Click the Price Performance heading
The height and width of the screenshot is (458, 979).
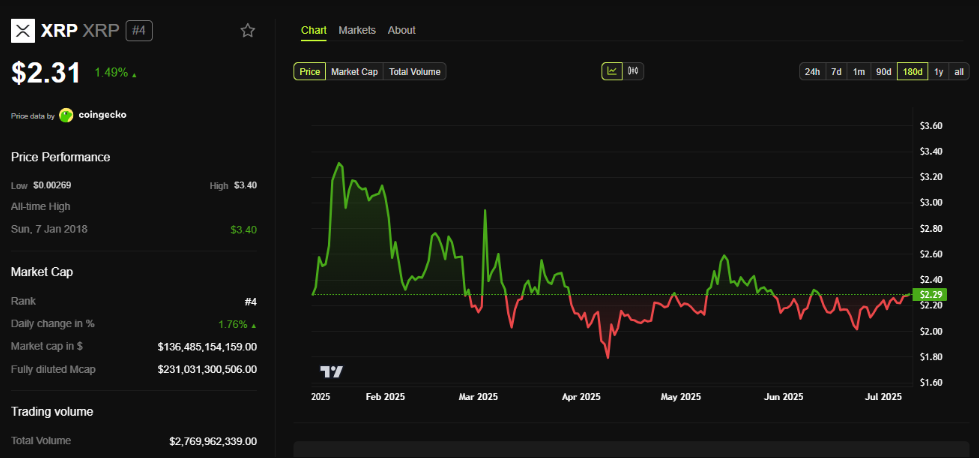(x=61, y=157)
